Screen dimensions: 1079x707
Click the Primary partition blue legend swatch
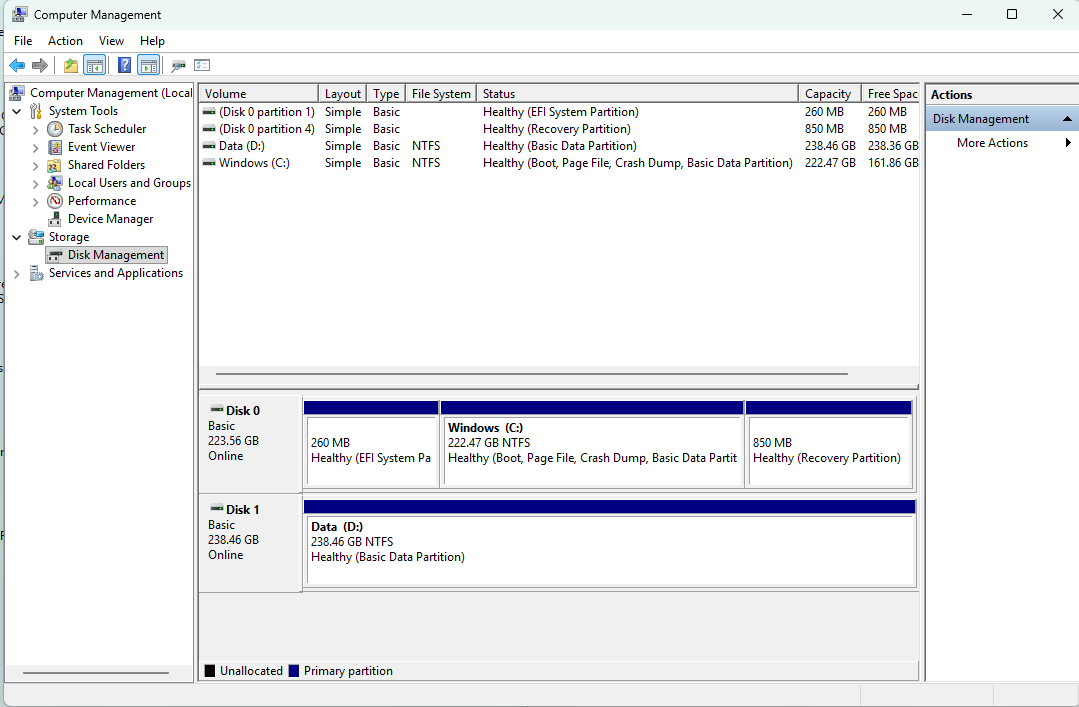tap(294, 671)
